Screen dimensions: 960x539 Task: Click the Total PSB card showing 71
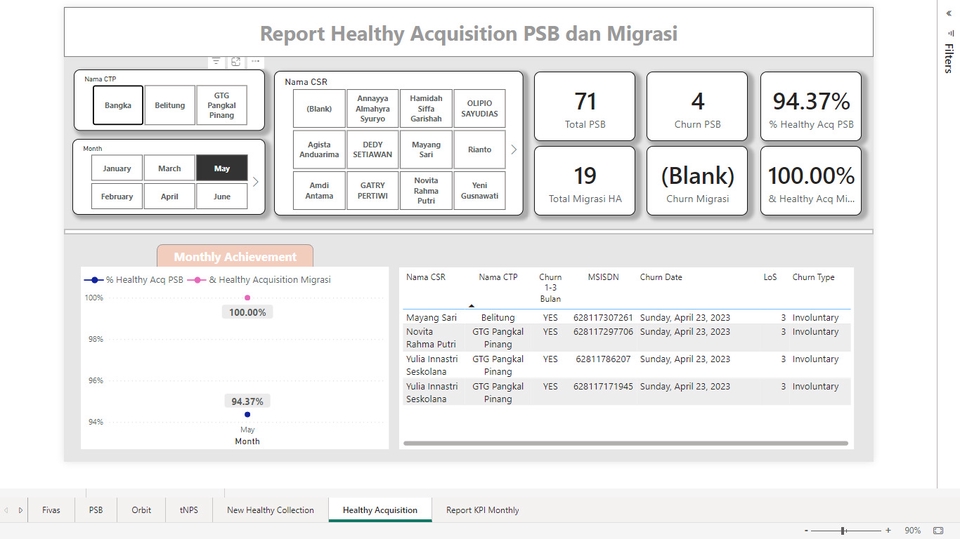[585, 107]
